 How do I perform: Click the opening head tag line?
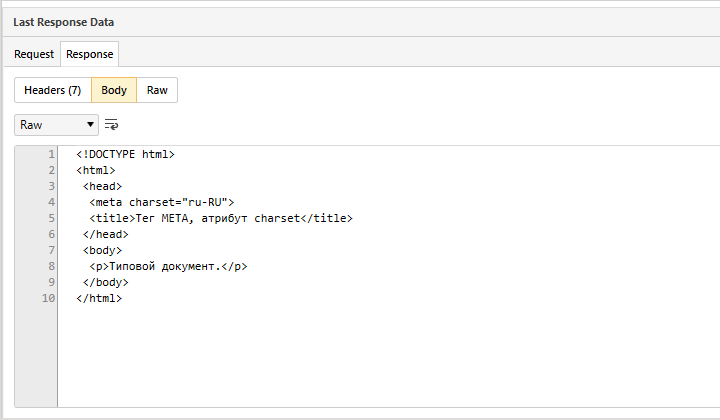102,186
